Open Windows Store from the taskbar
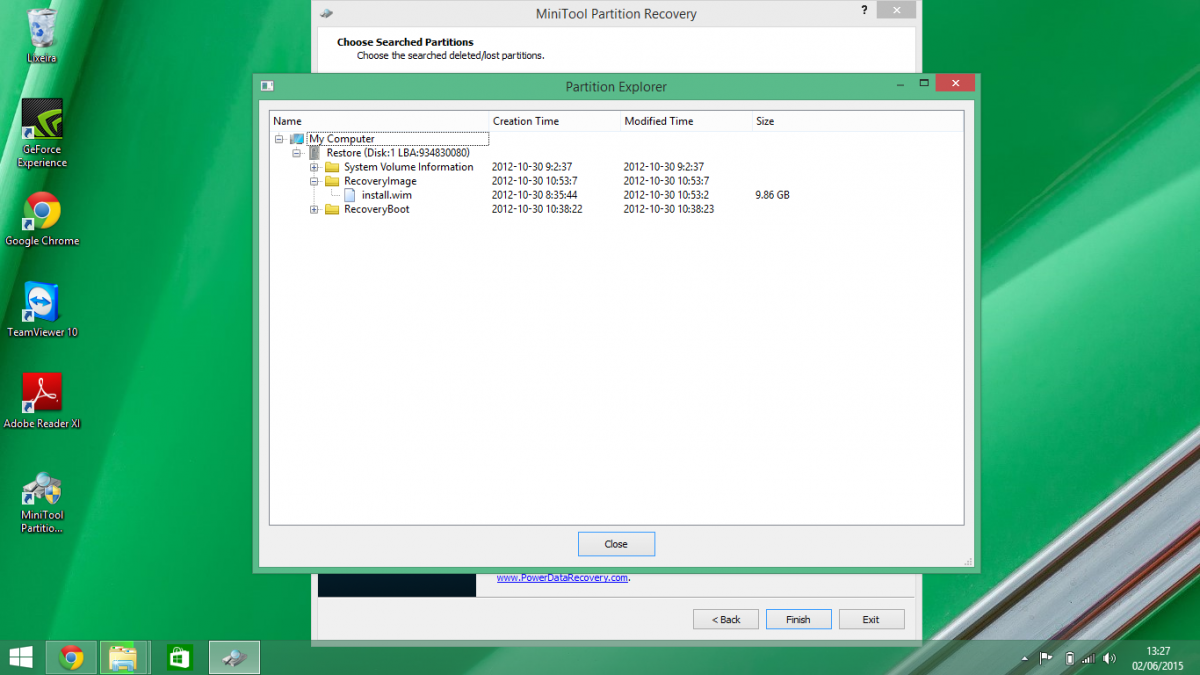This screenshot has width=1200, height=675. [179, 657]
